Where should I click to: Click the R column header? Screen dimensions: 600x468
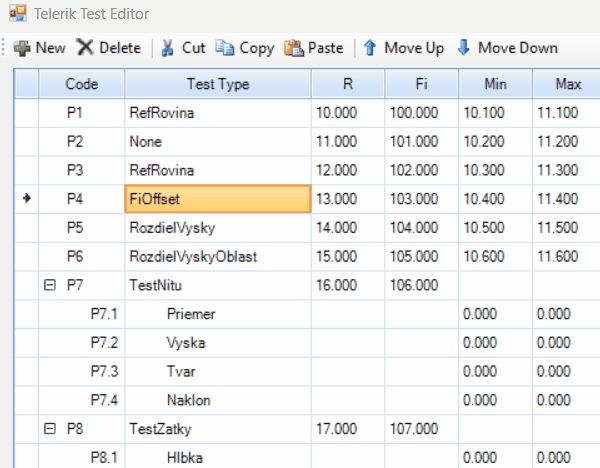[x=347, y=84]
